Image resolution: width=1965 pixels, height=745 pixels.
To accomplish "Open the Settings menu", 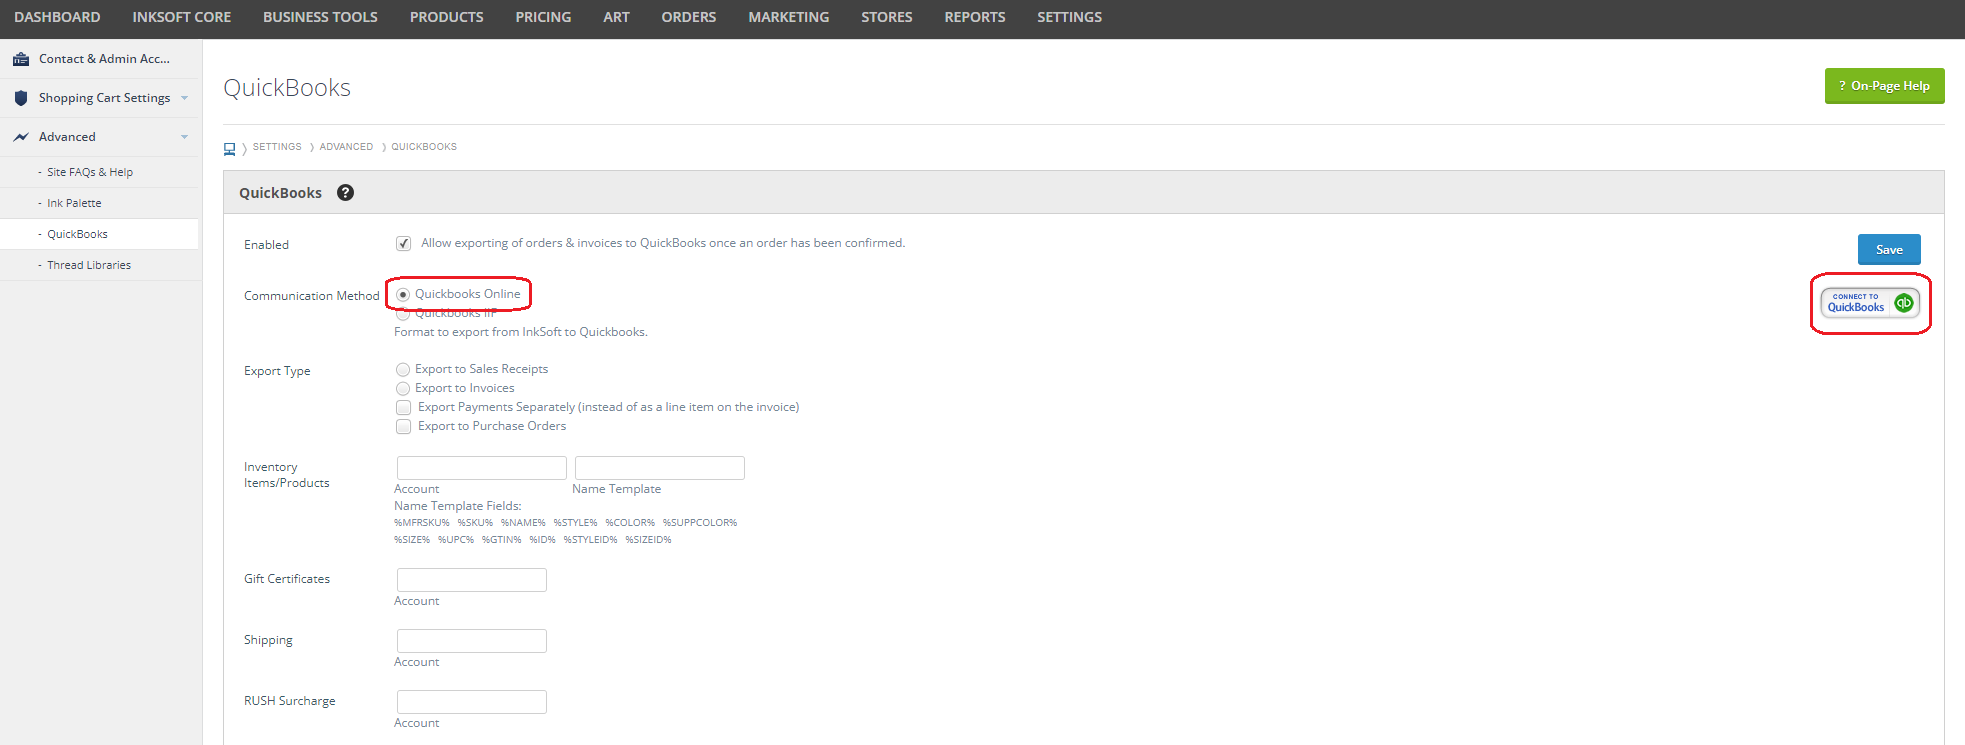I will [x=1069, y=17].
